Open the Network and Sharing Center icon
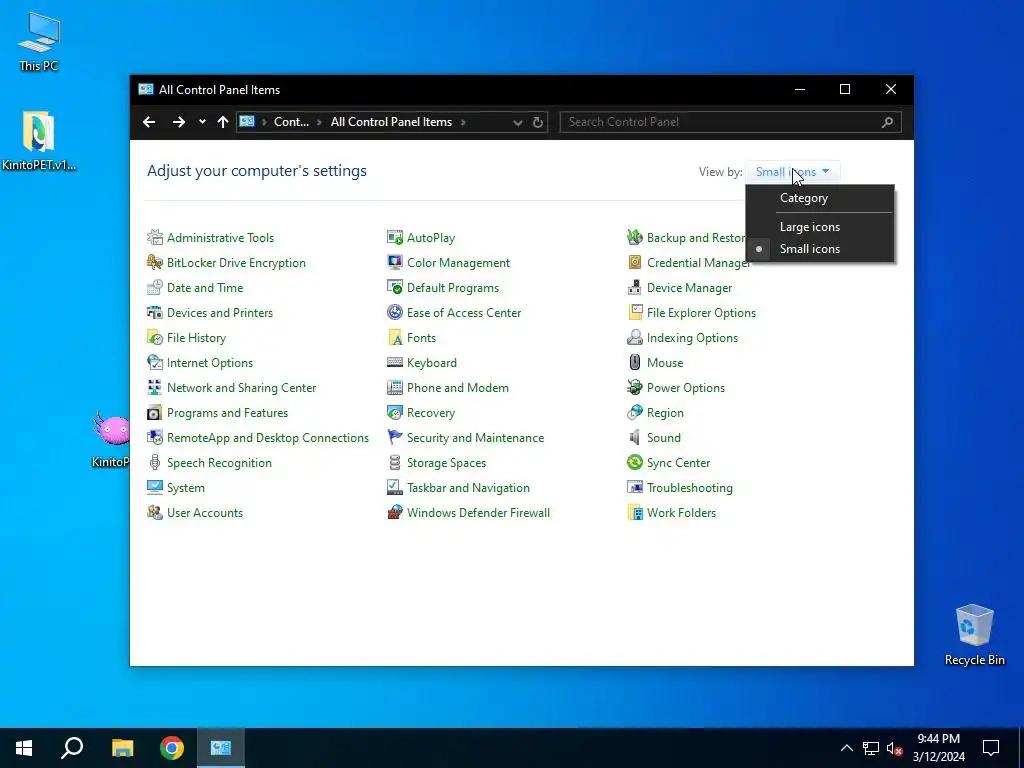The width and height of the screenshot is (1024, 768). pos(155,388)
